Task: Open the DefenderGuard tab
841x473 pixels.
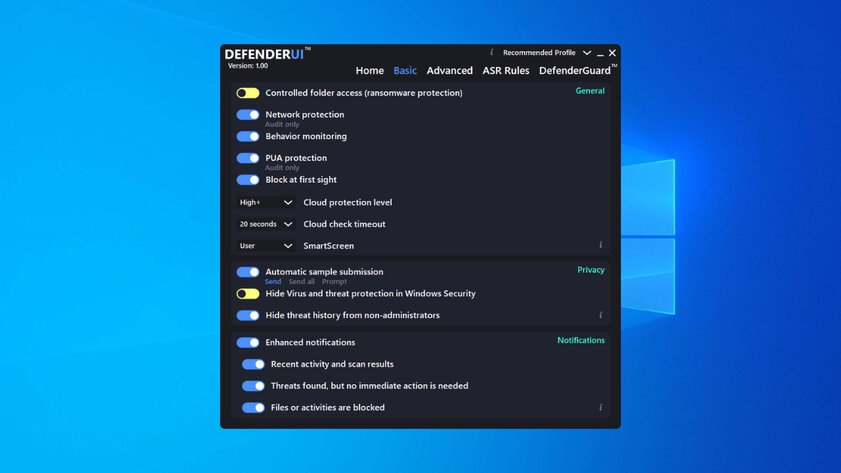Action: click(x=577, y=70)
